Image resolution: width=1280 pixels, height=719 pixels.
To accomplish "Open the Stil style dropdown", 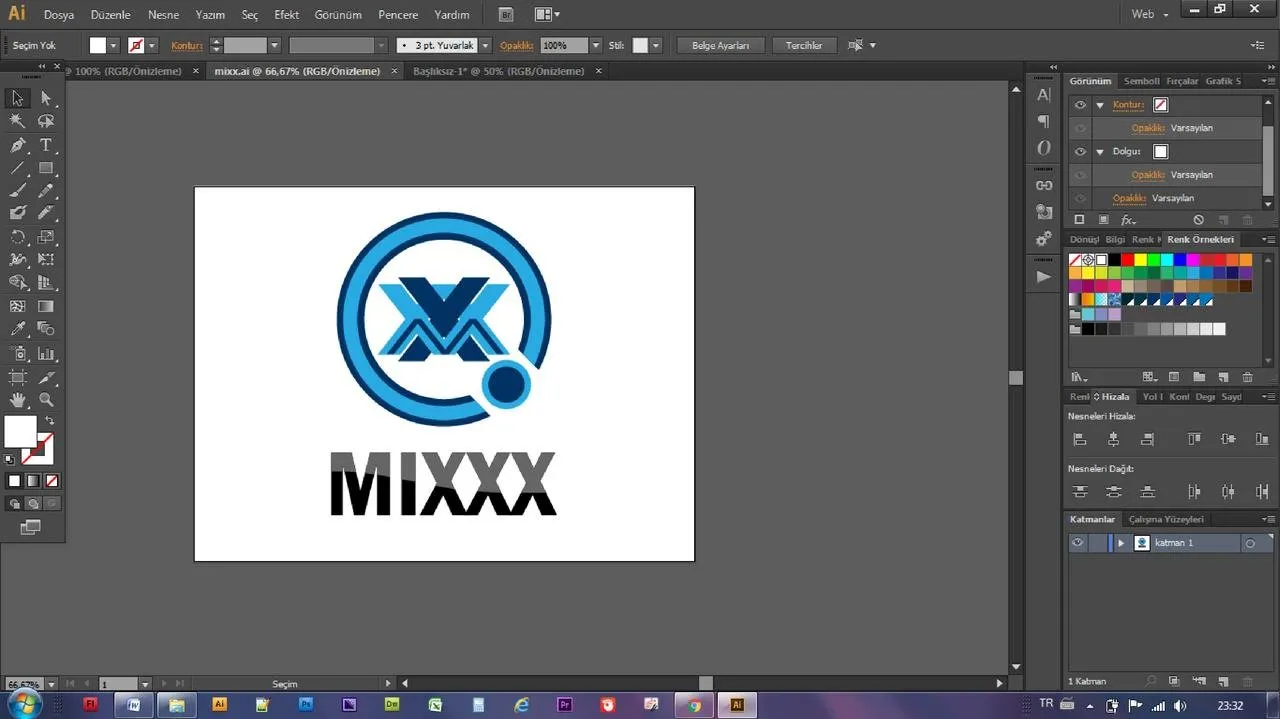I will 655,45.
